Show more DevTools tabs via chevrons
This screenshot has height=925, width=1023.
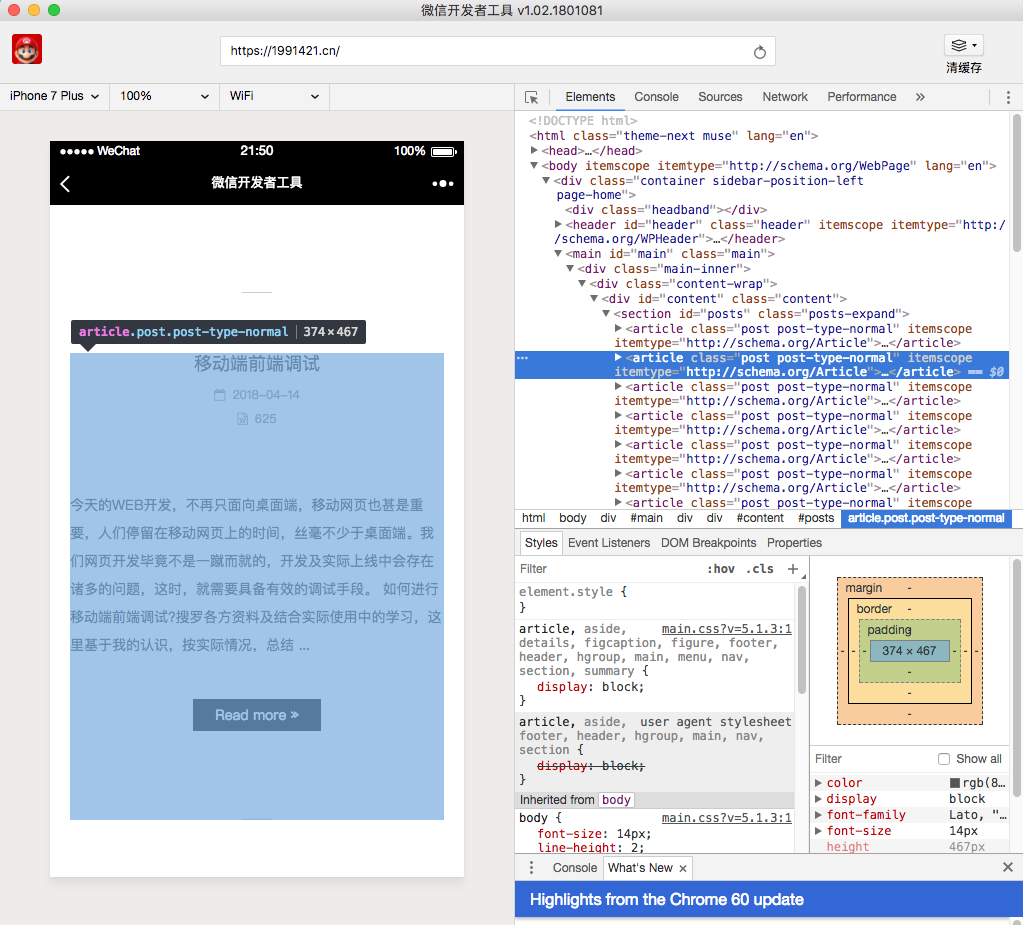tap(920, 97)
